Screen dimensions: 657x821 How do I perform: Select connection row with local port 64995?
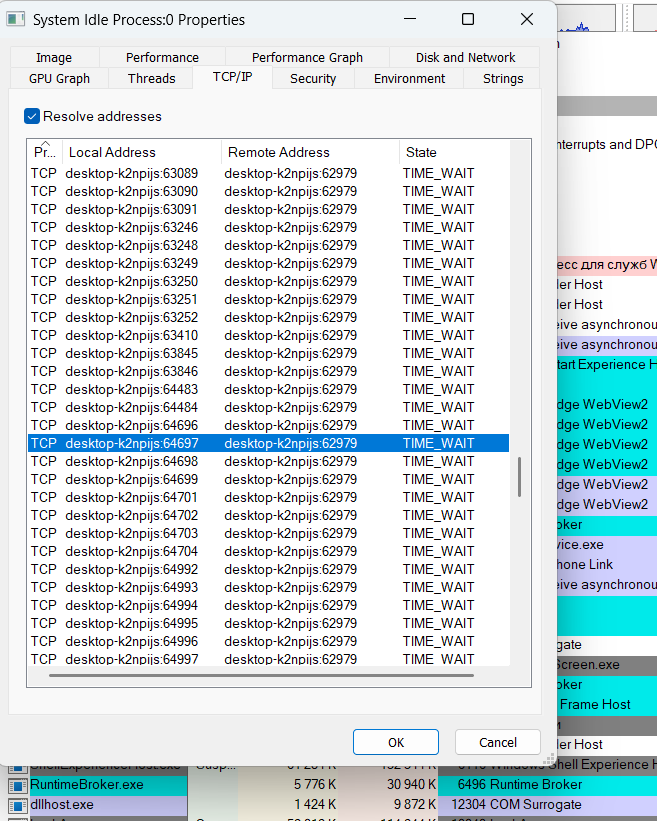coord(269,624)
